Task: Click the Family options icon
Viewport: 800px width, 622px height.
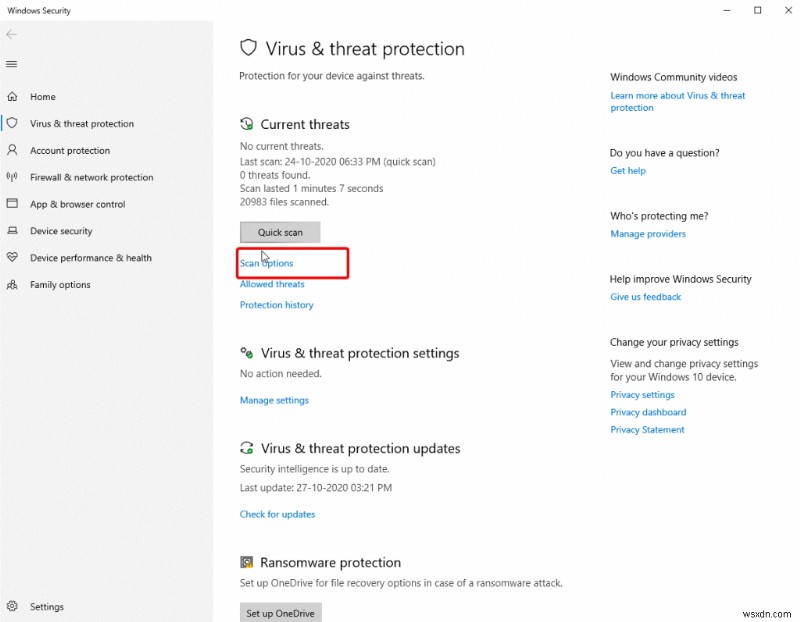Action: point(12,285)
